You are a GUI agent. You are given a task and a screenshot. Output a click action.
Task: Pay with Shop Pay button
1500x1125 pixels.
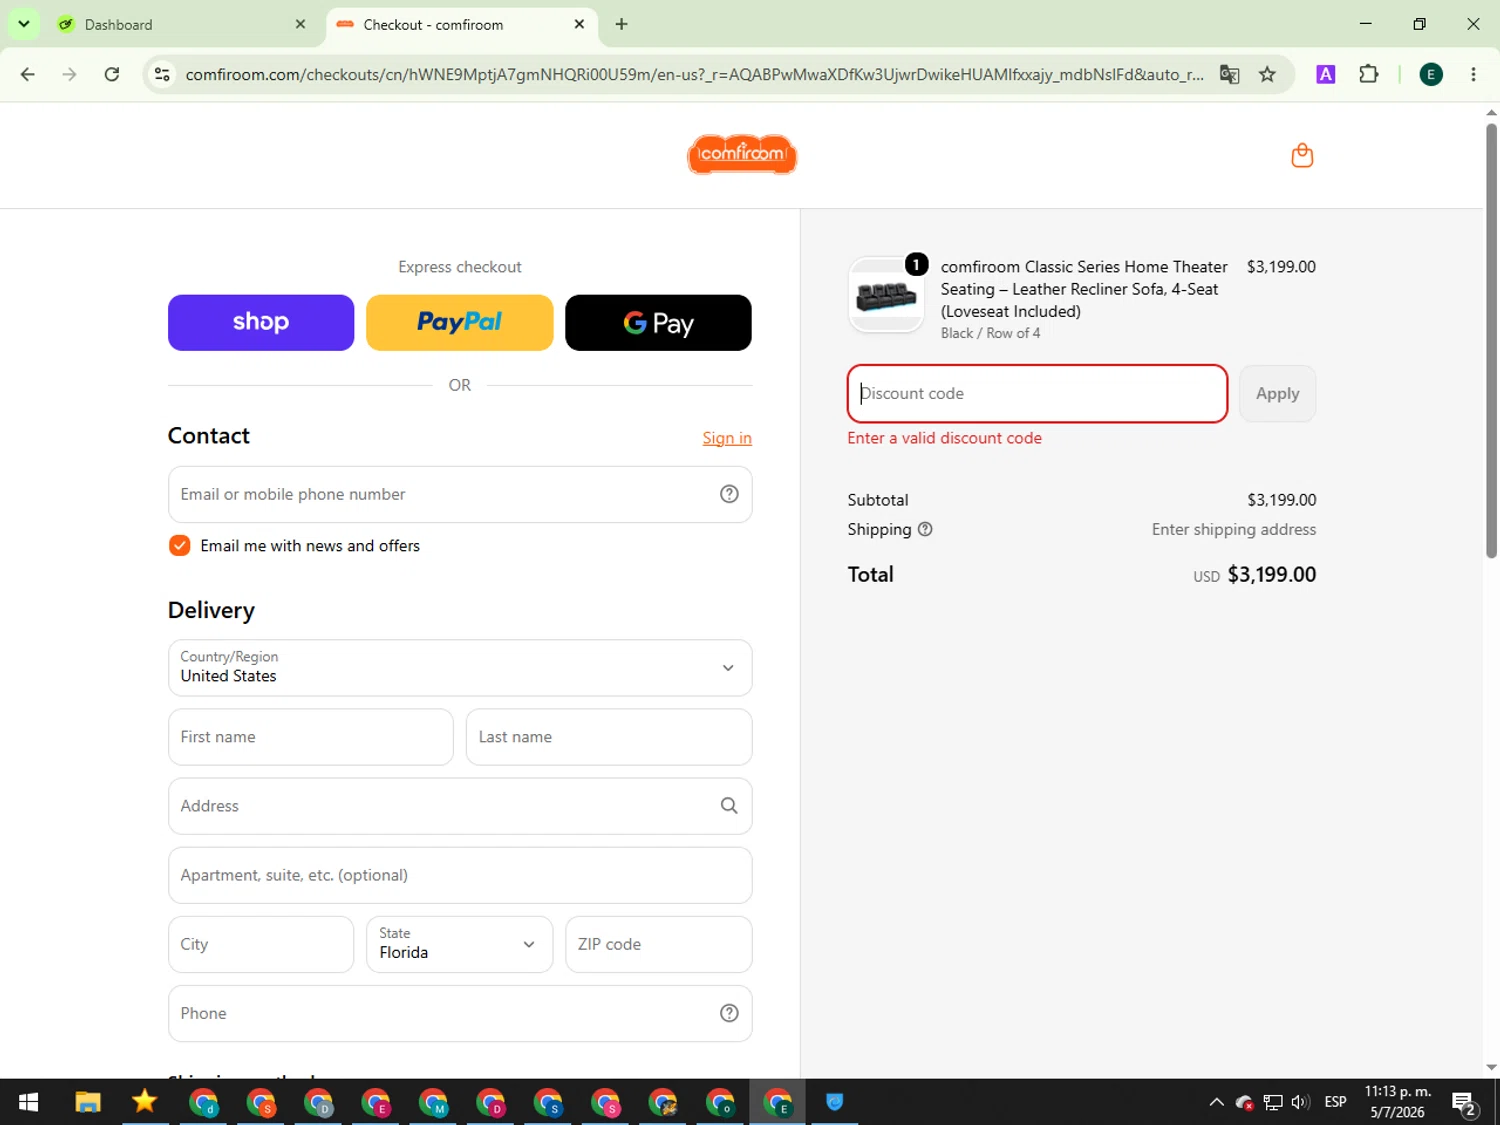click(x=261, y=322)
